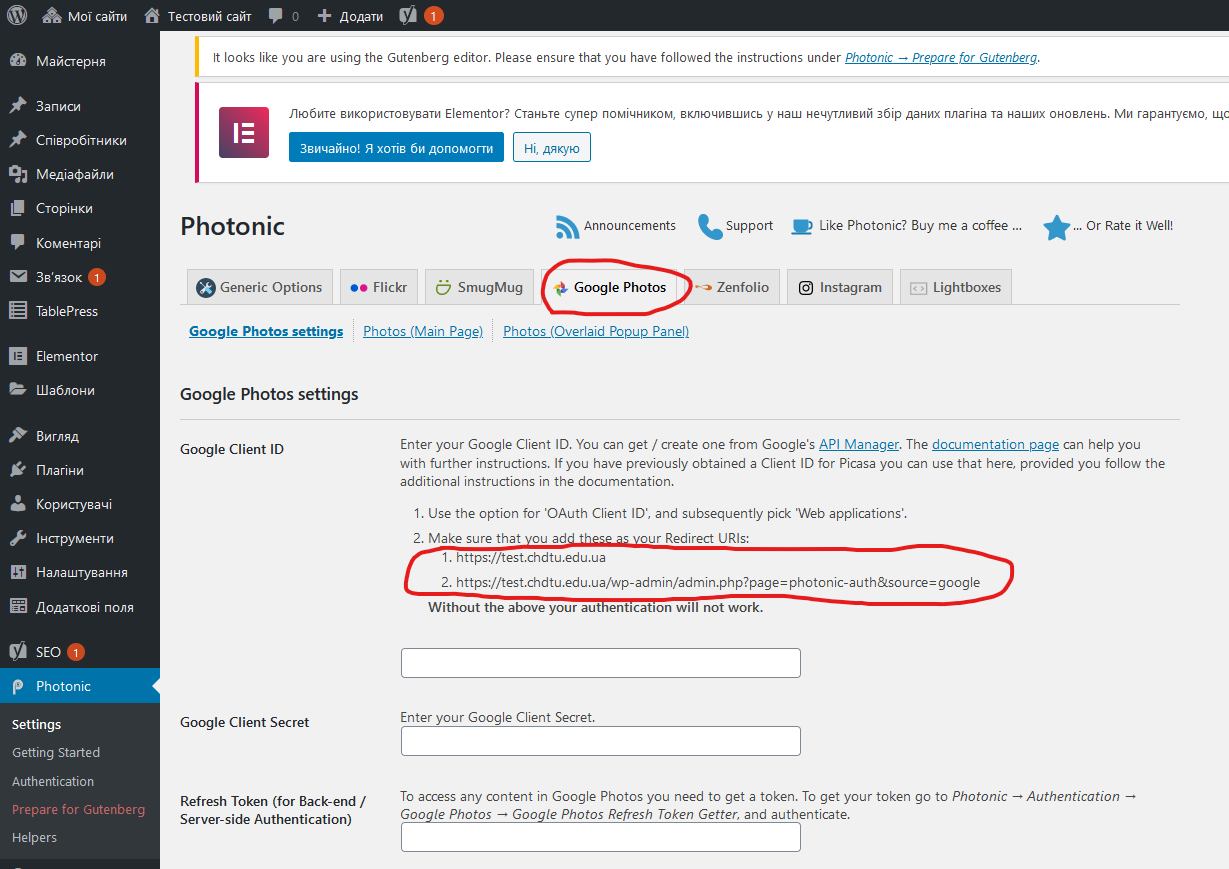This screenshot has width=1229, height=869.
Task: Click the red notification badge next to Зв'язок
Action: pyautogui.click(x=97, y=277)
